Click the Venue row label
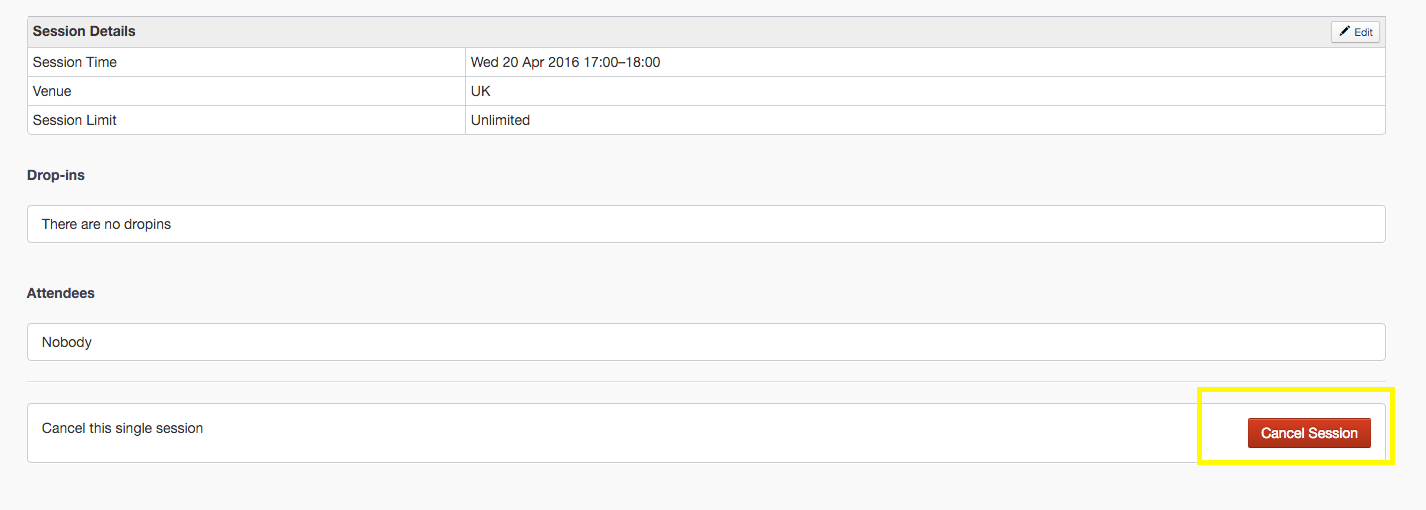 [x=52, y=91]
